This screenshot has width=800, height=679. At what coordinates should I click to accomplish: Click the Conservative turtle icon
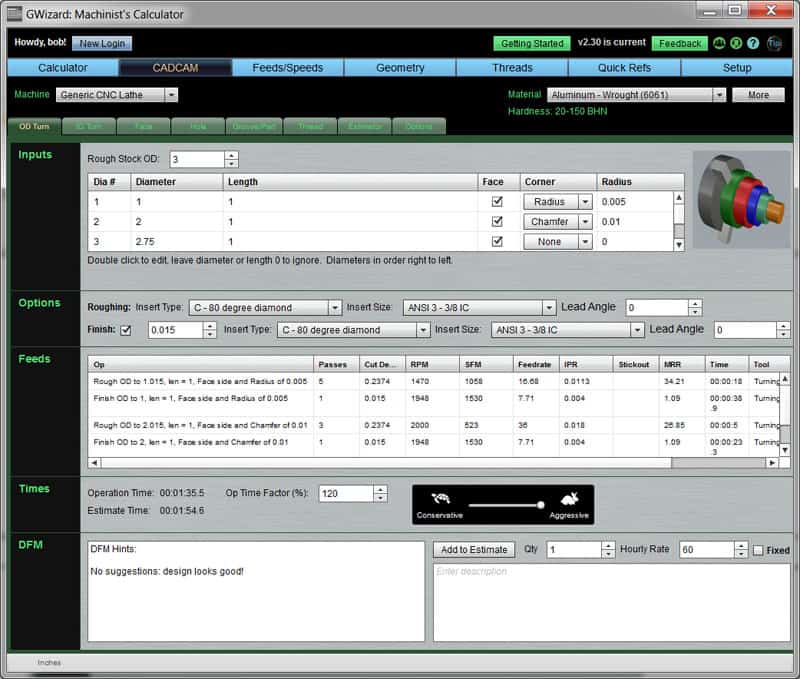tap(439, 499)
